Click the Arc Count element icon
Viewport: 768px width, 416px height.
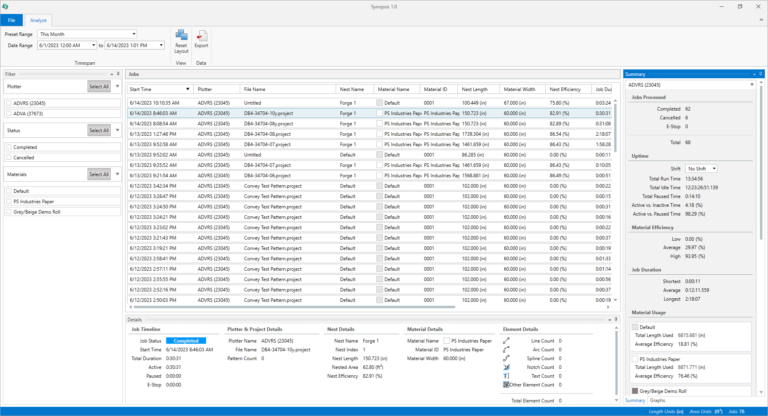[x=506, y=349]
